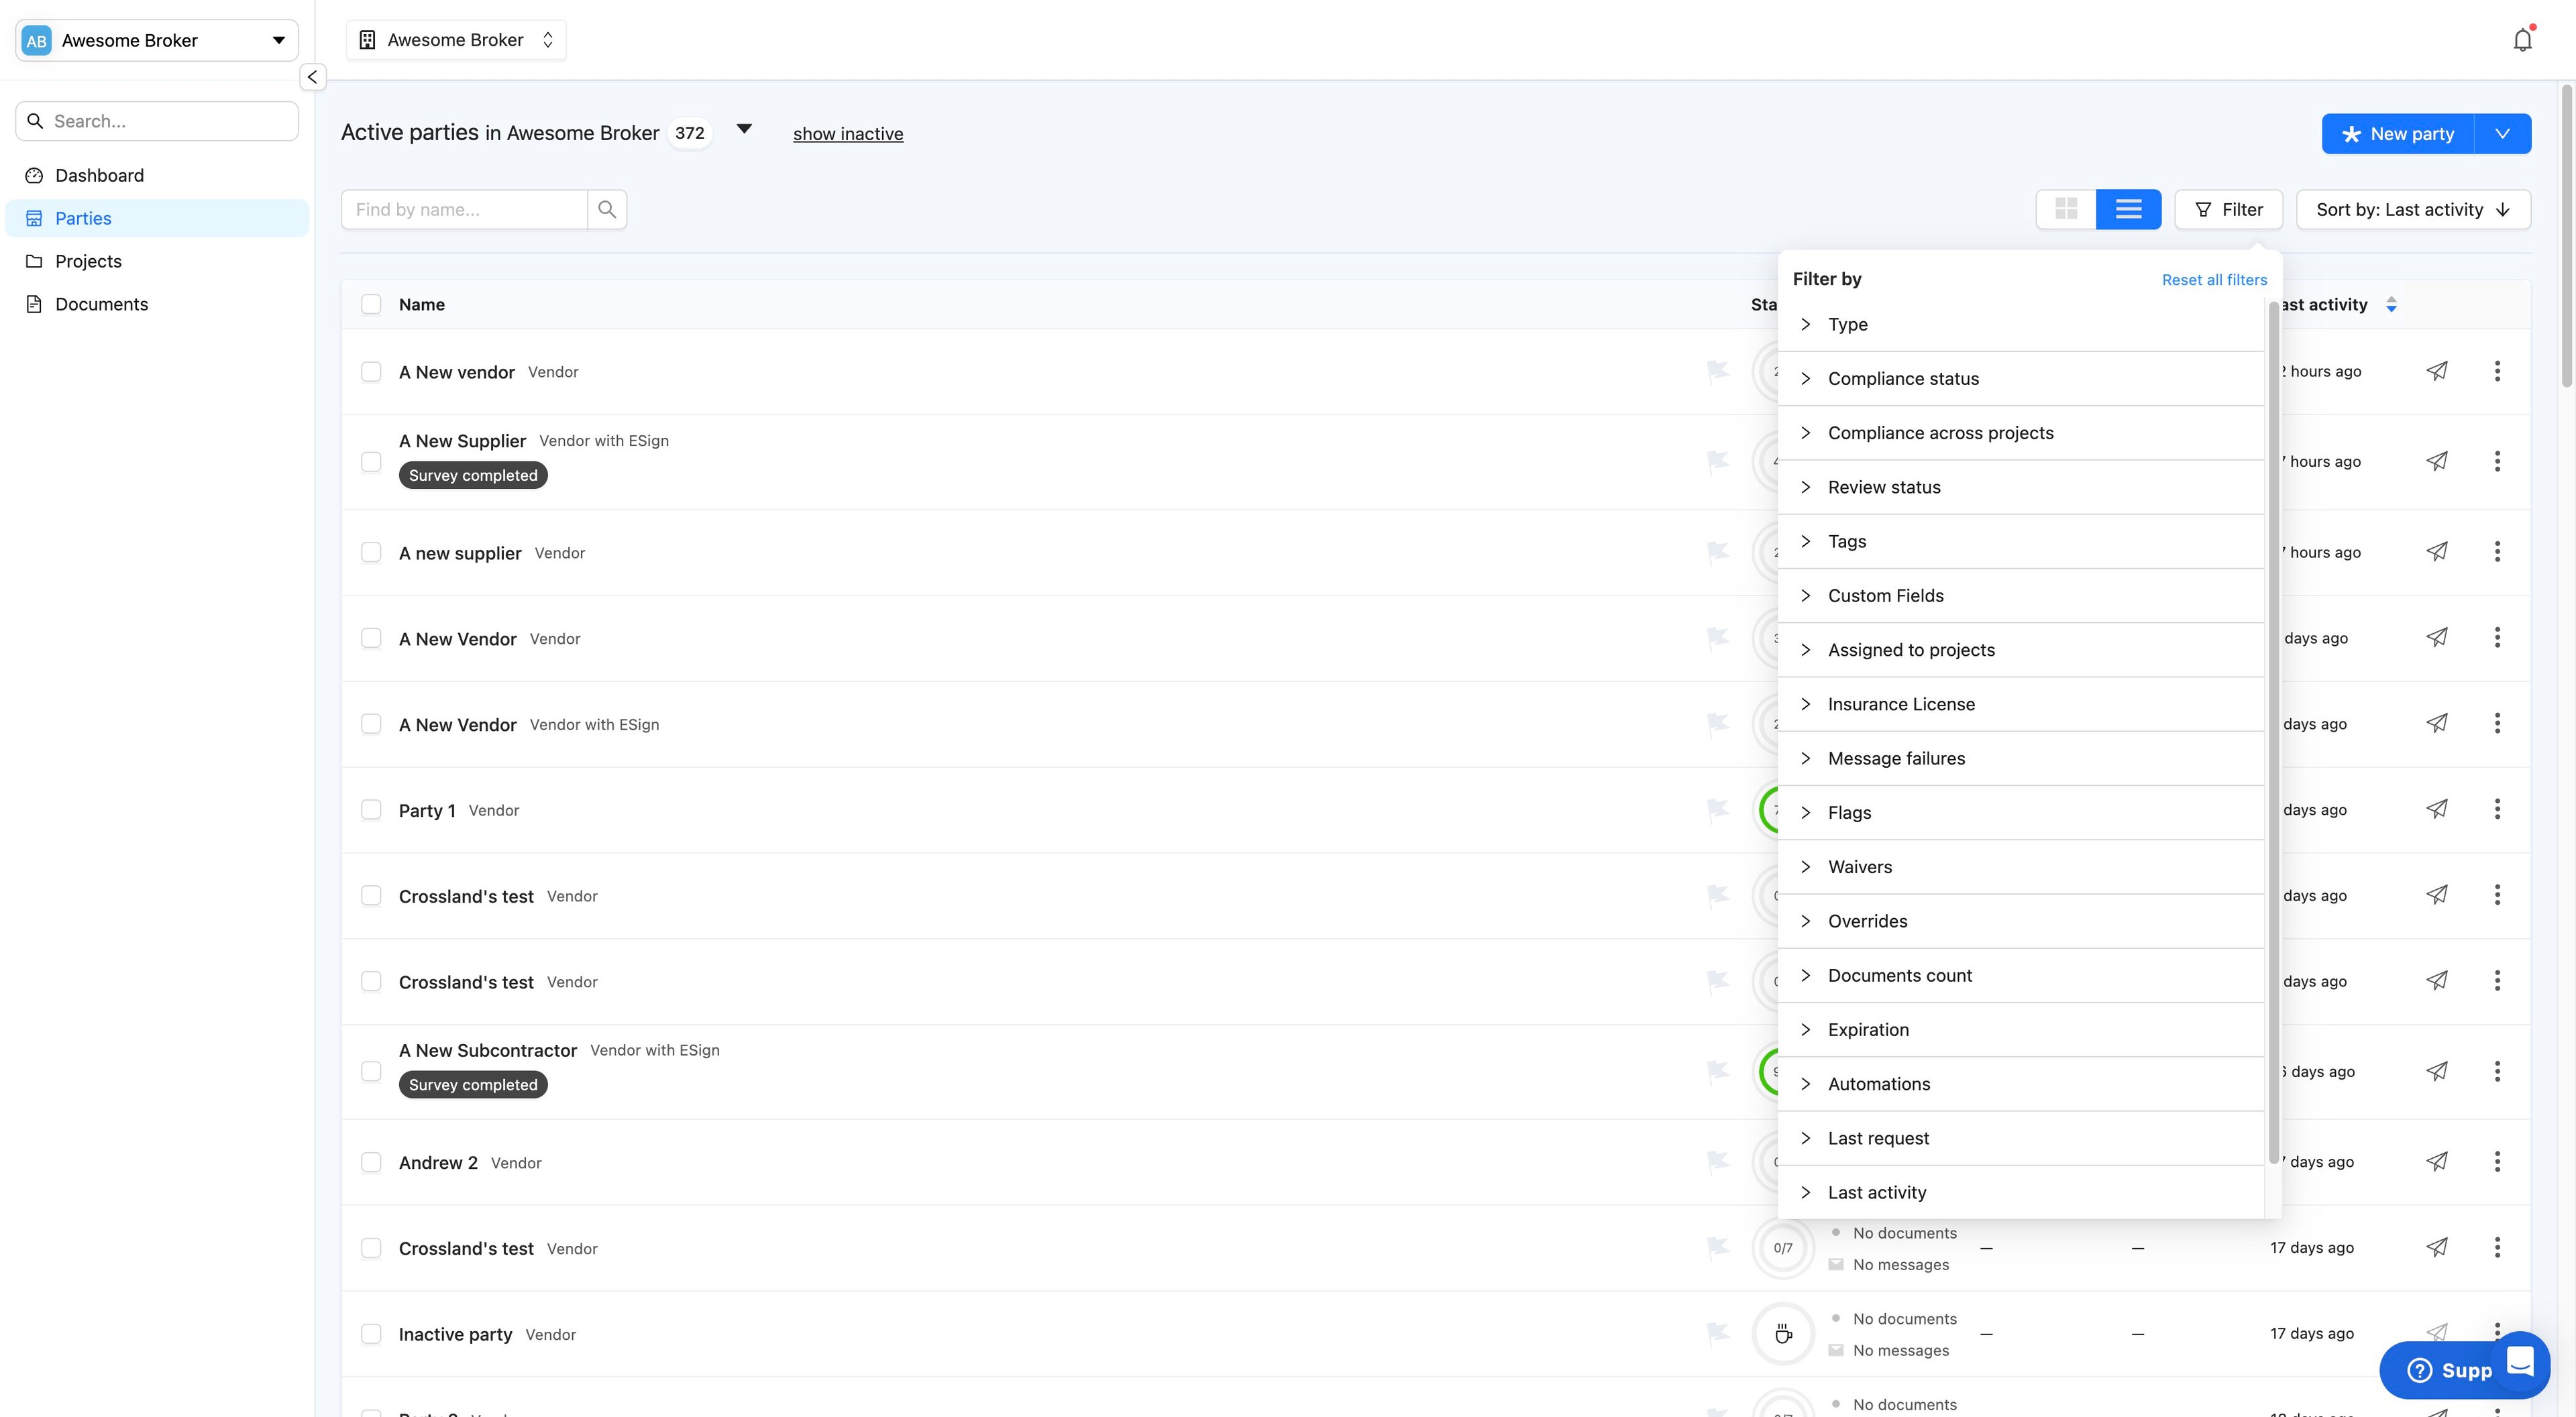
Task: Check the select-all checkbox in table header
Action: [x=371, y=304]
